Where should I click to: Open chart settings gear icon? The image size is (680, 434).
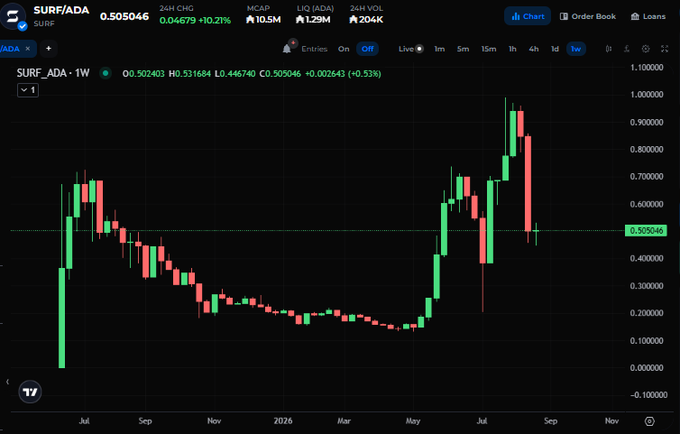(645, 49)
